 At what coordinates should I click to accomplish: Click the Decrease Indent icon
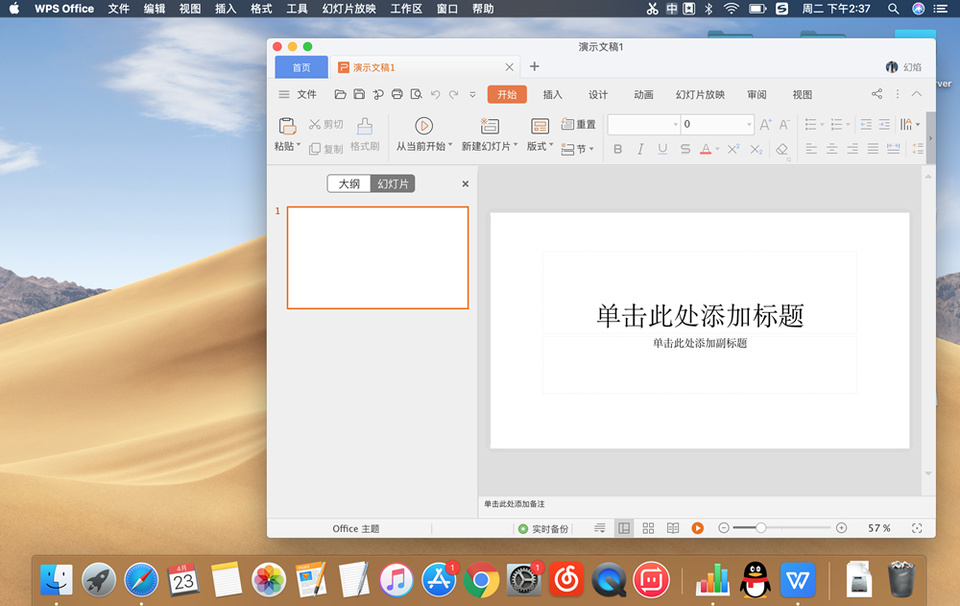pyautogui.click(x=866, y=125)
